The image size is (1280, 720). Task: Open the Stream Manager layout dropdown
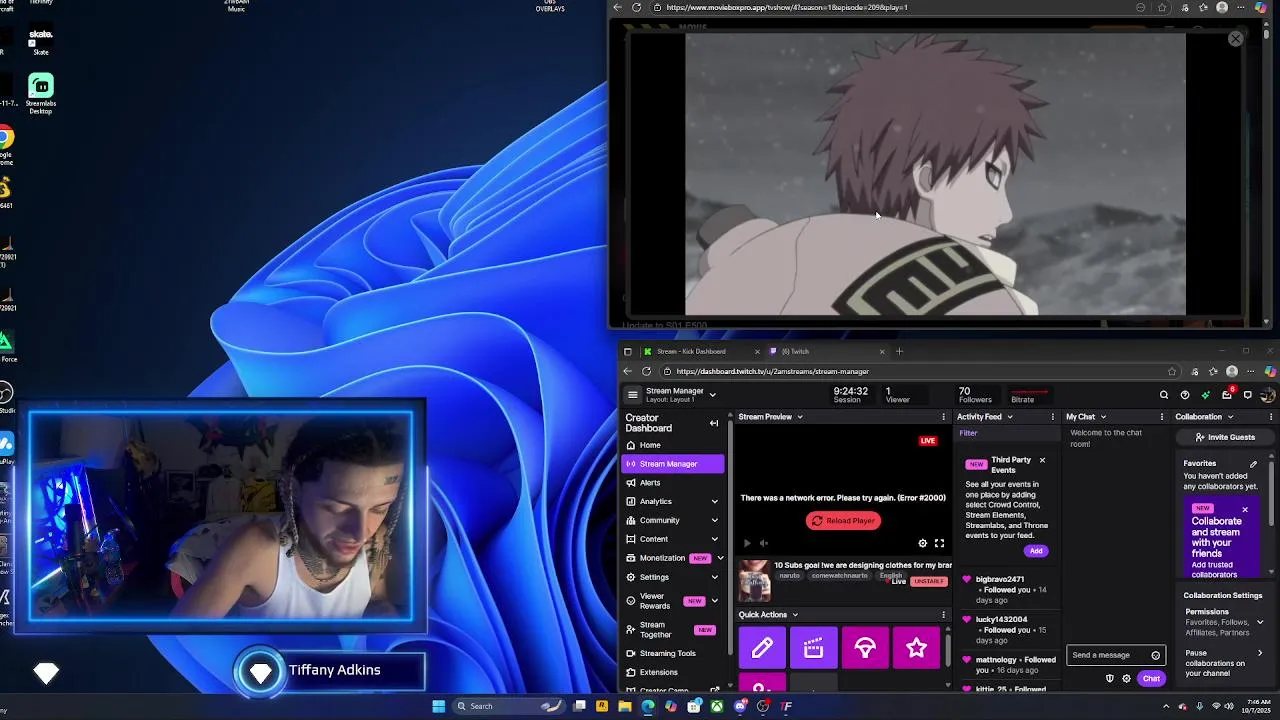(x=713, y=395)
